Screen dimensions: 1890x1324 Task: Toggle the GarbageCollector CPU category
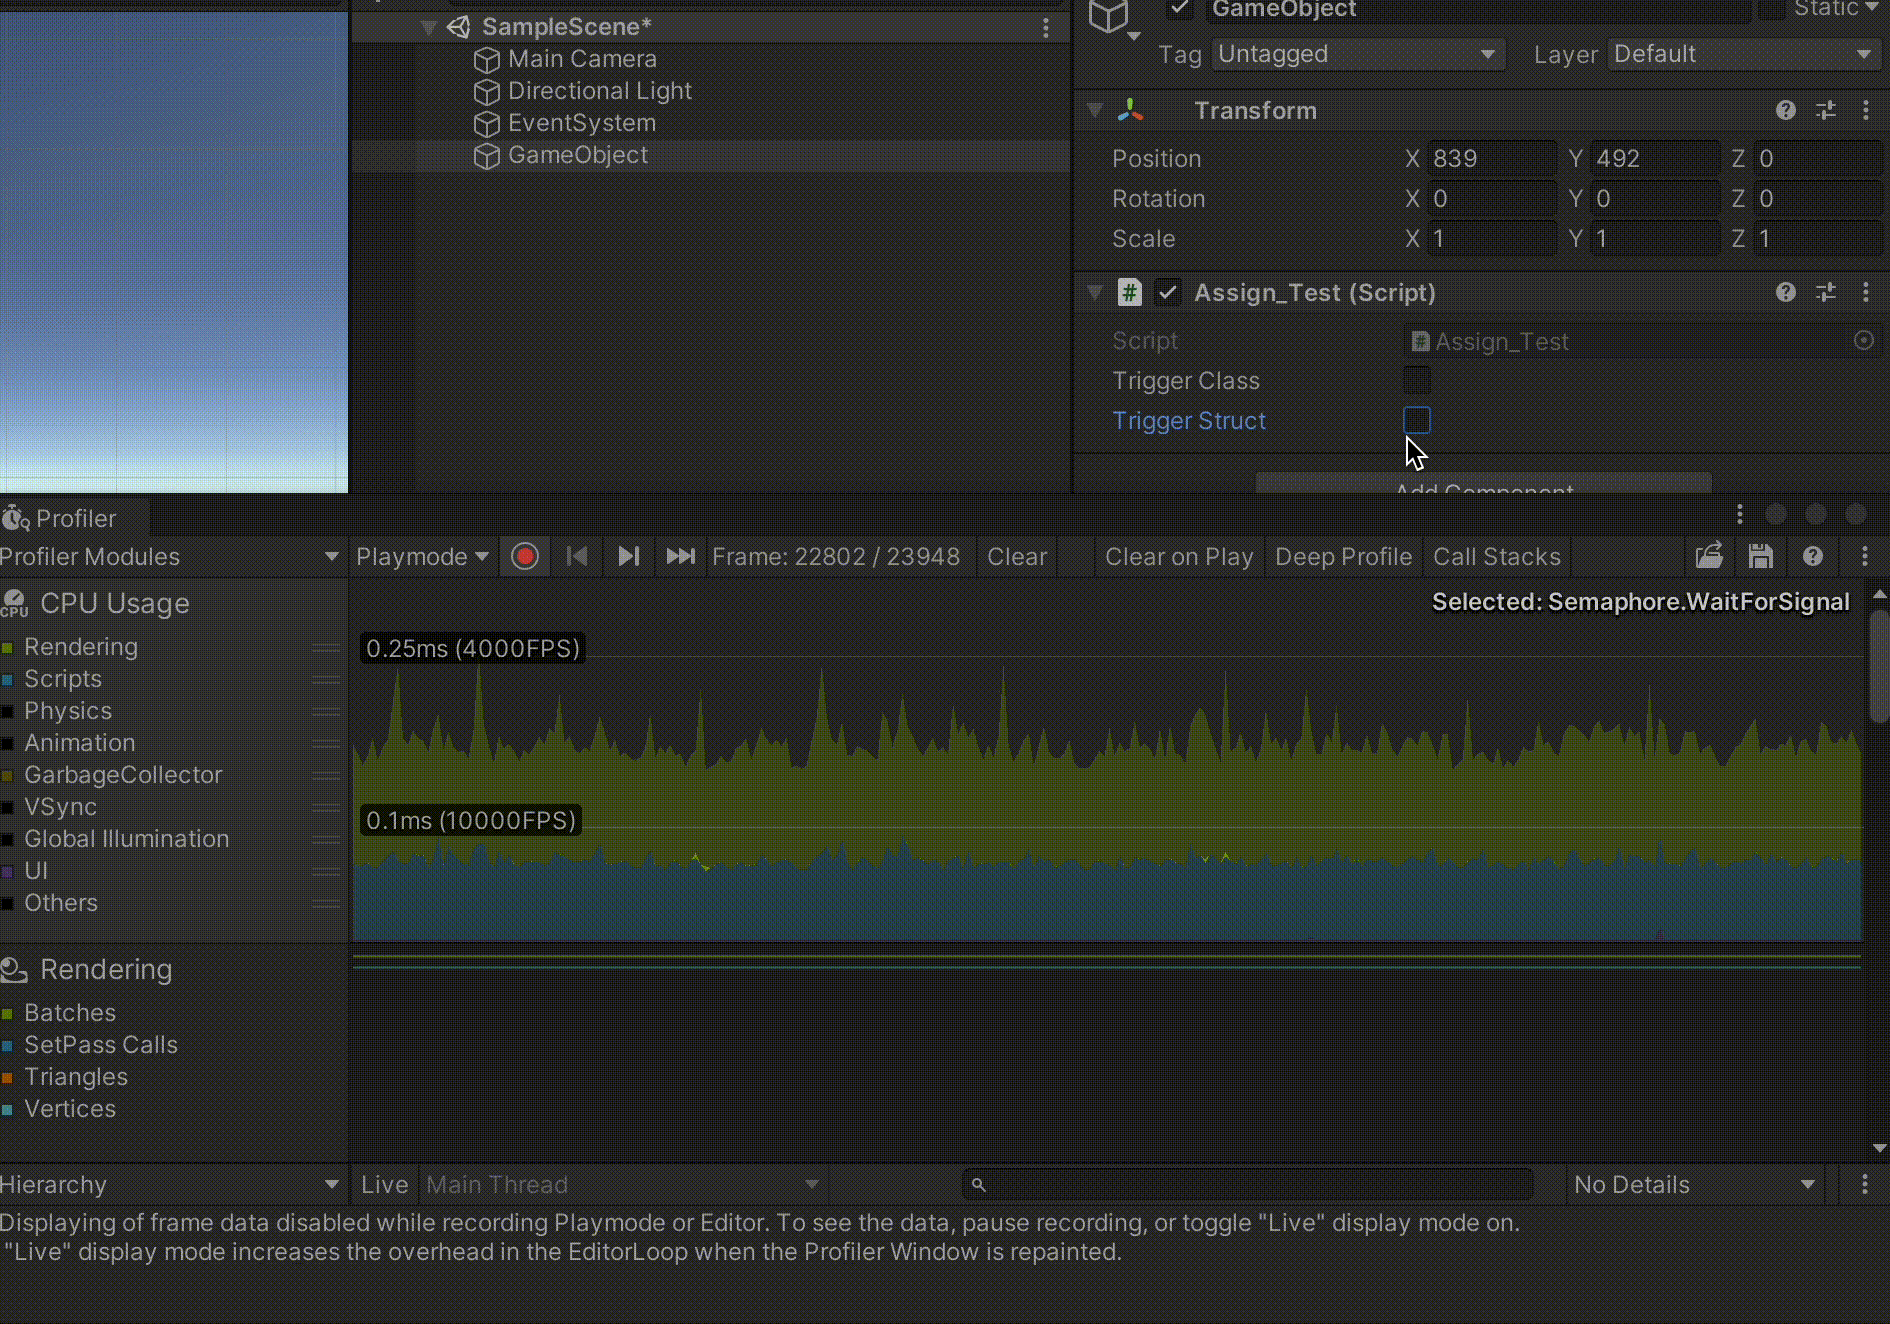click(8, 776)
